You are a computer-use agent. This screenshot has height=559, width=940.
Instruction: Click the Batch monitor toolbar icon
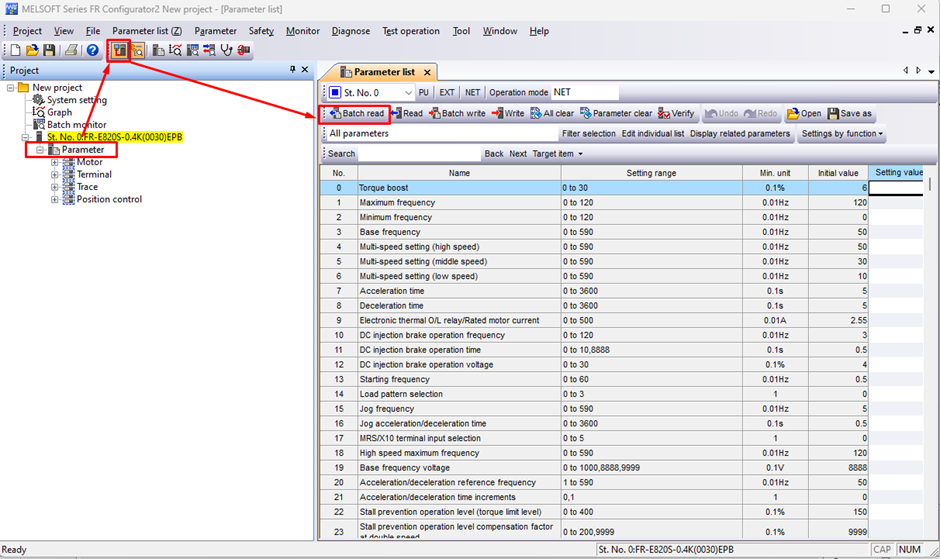(192, 50)
